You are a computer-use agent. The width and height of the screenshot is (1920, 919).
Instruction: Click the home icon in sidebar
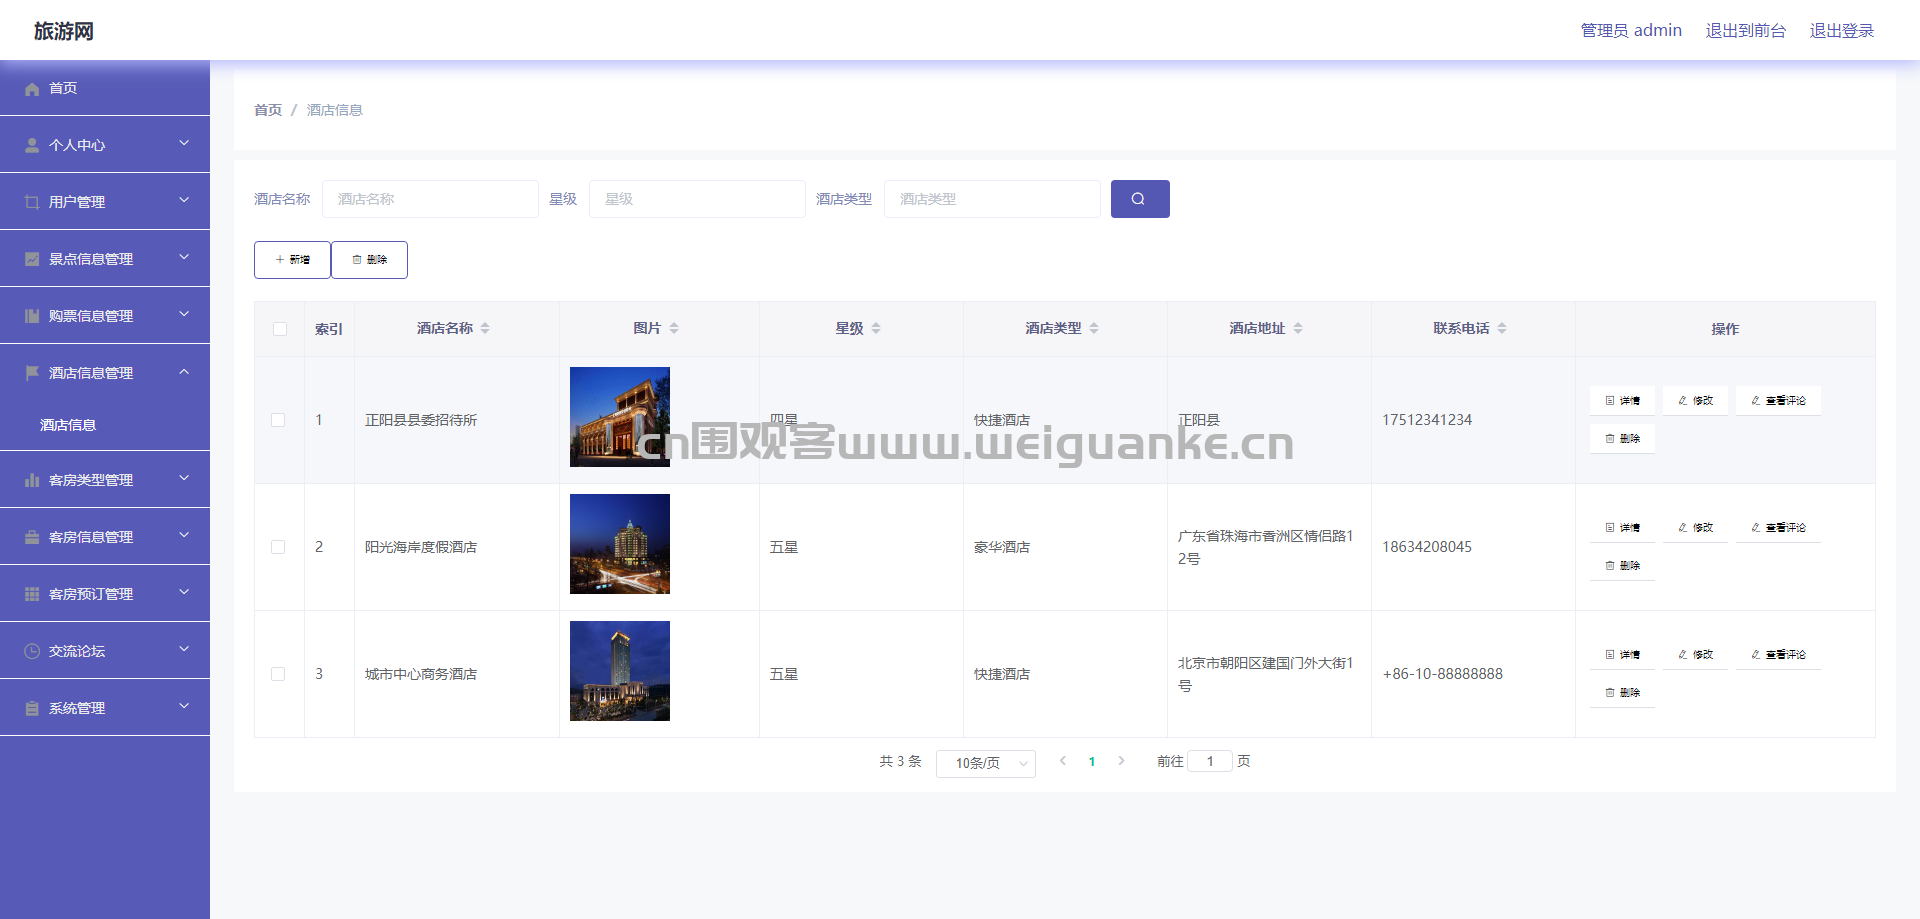tap(32, 89)
